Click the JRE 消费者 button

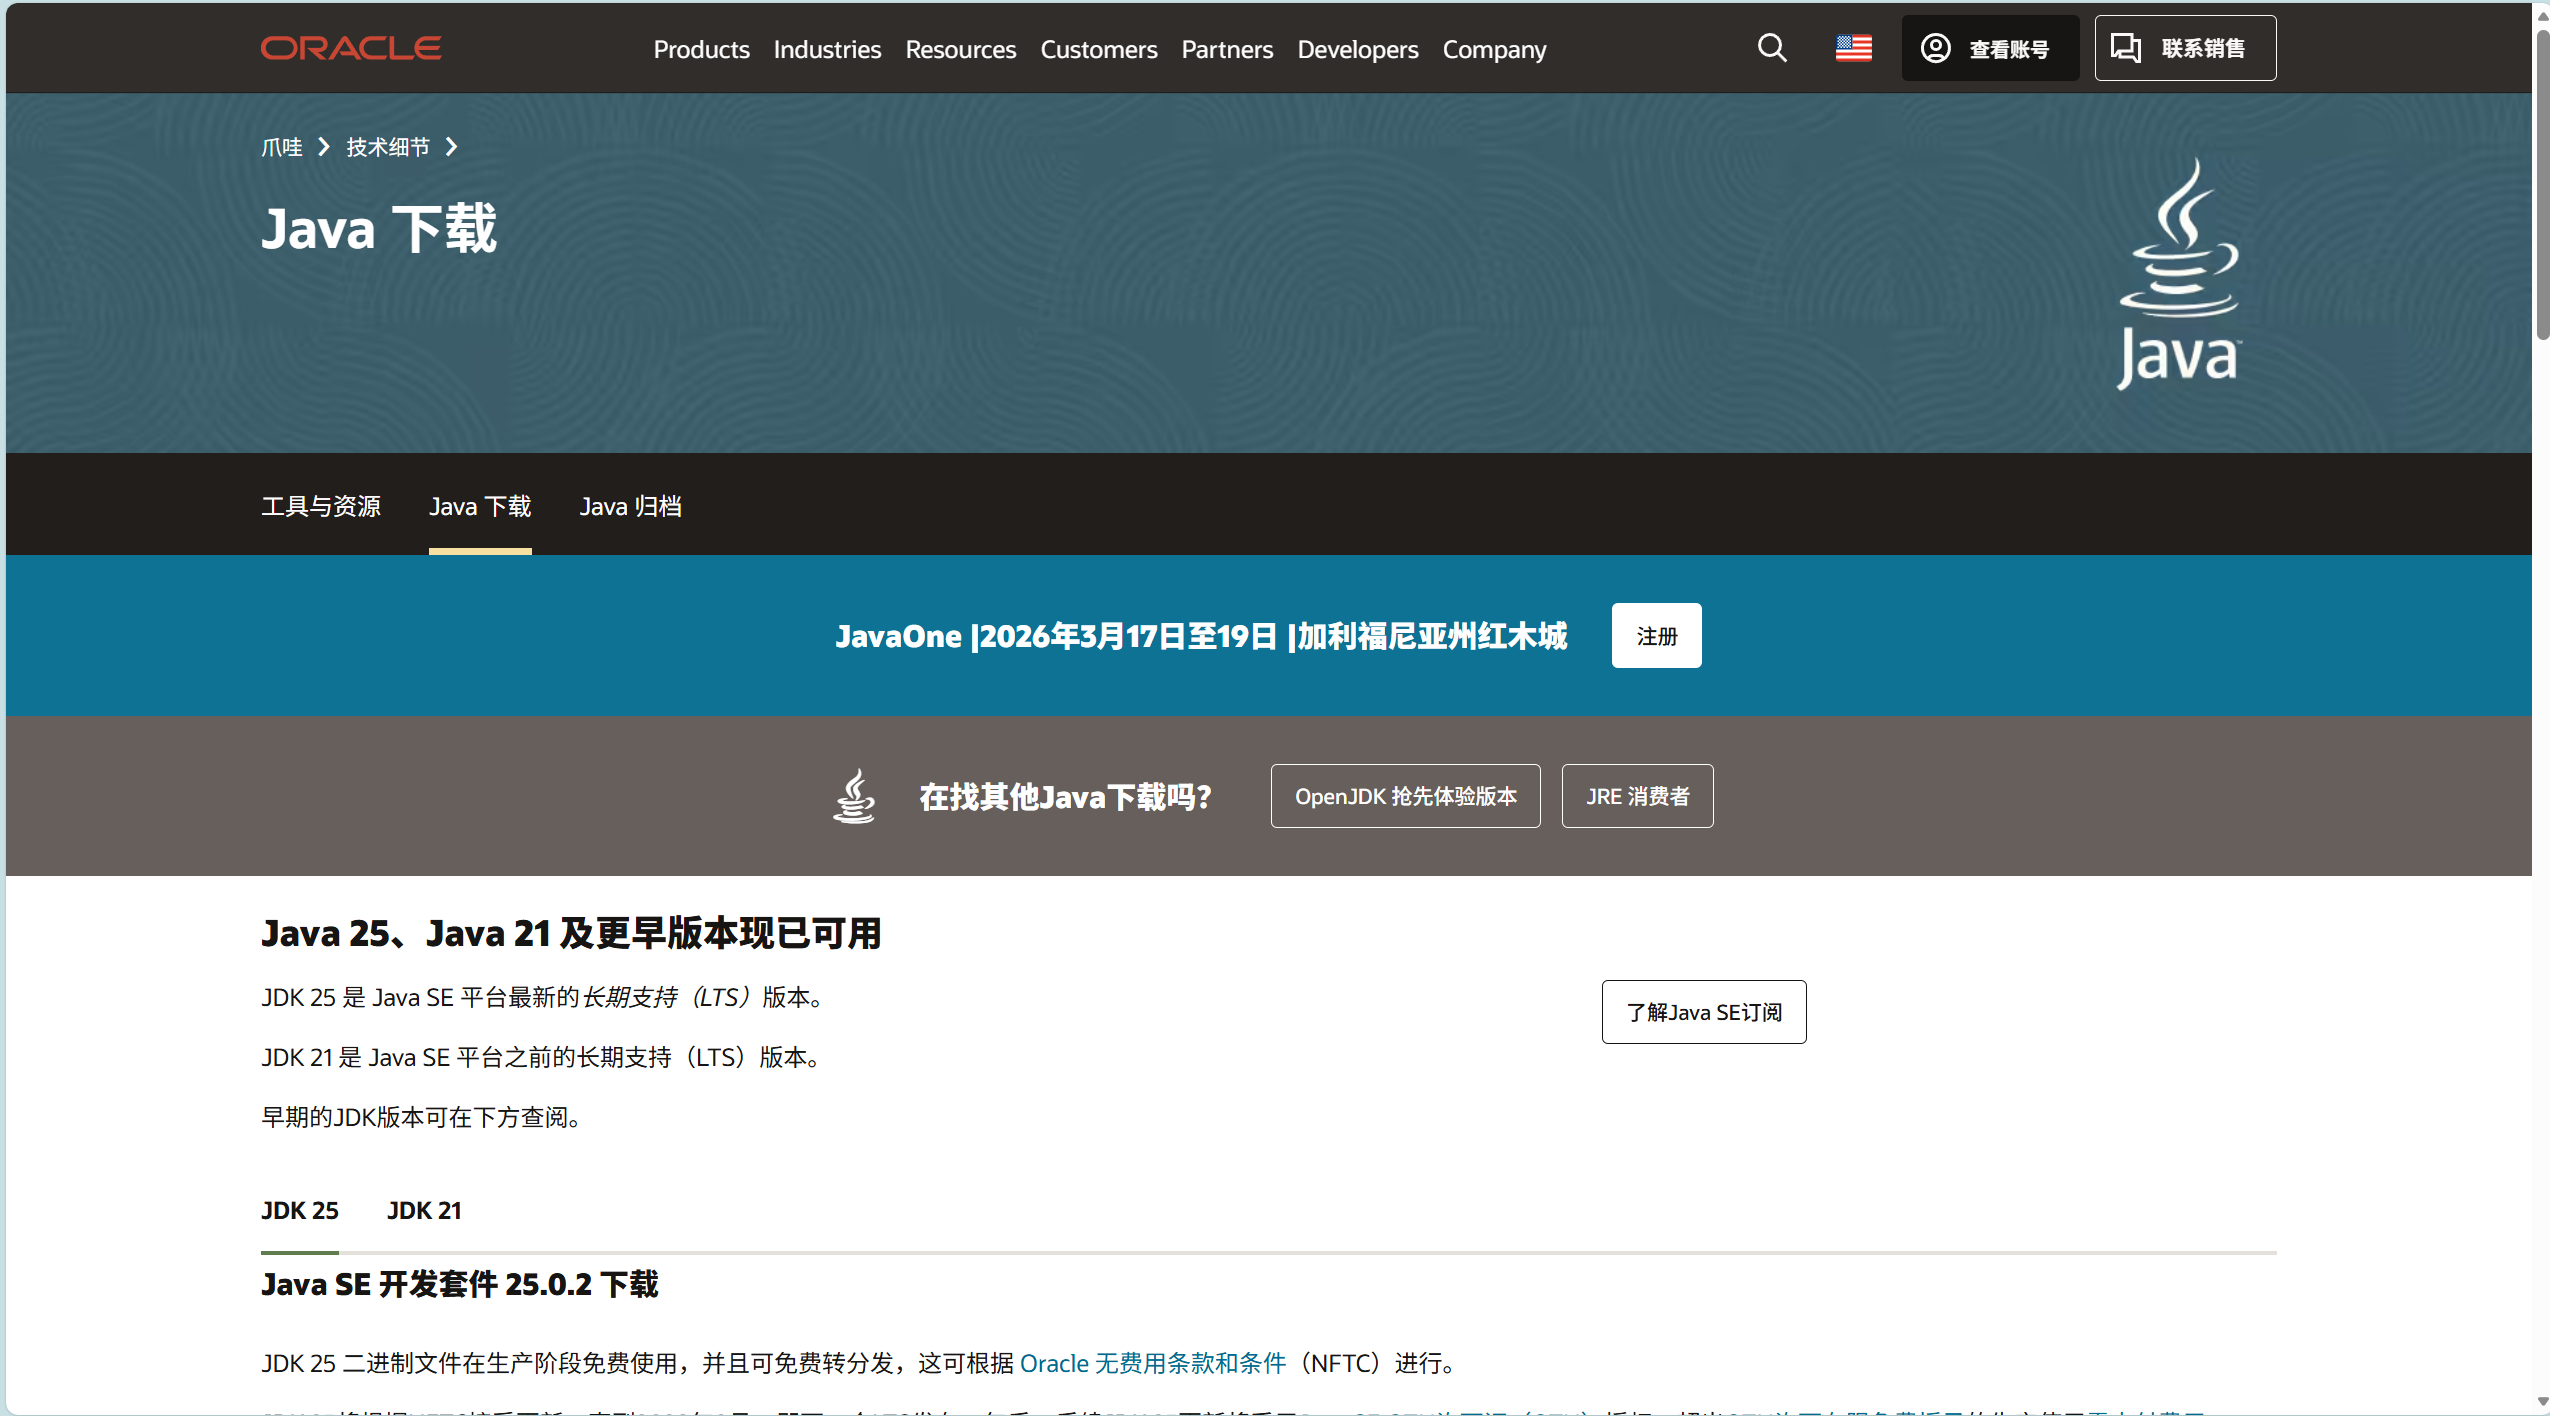coord(1637,796)
